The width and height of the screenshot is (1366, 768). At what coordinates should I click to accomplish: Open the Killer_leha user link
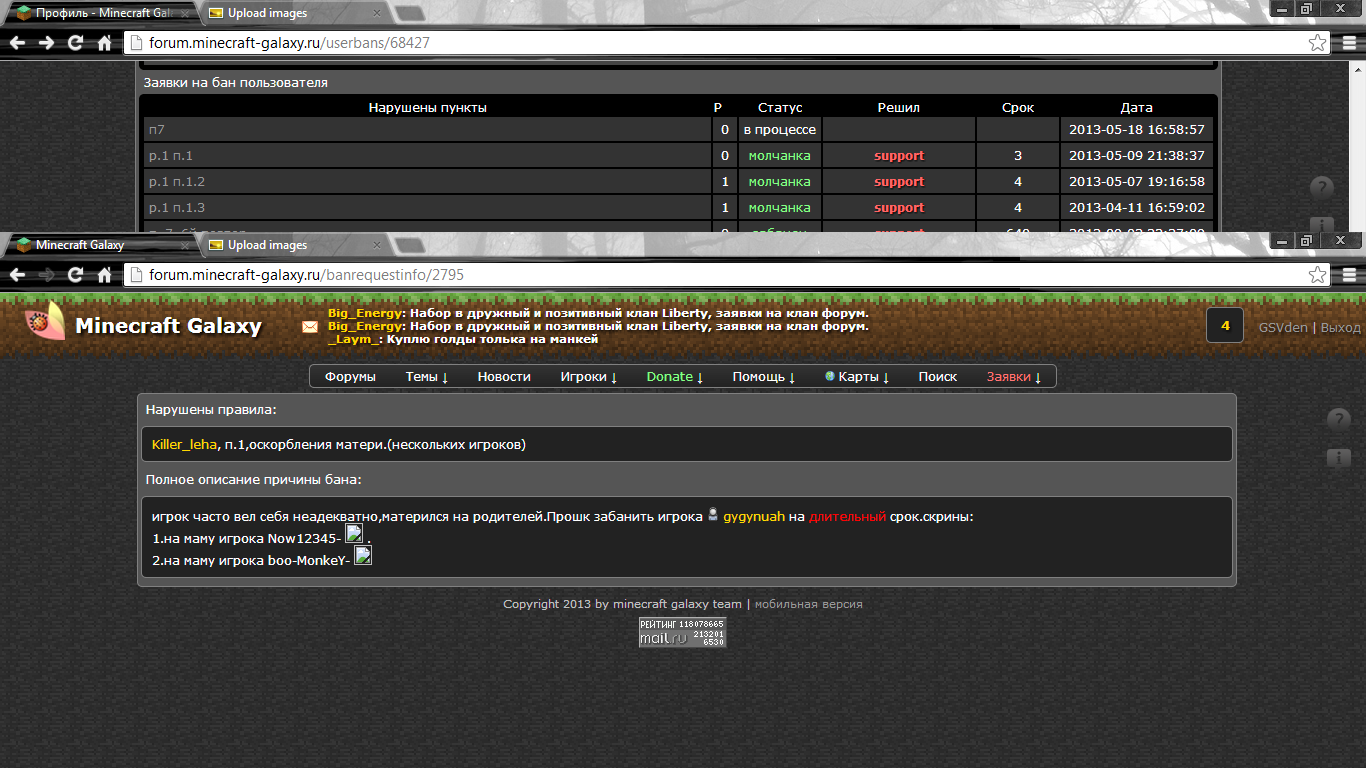click(x=184, y=444)
